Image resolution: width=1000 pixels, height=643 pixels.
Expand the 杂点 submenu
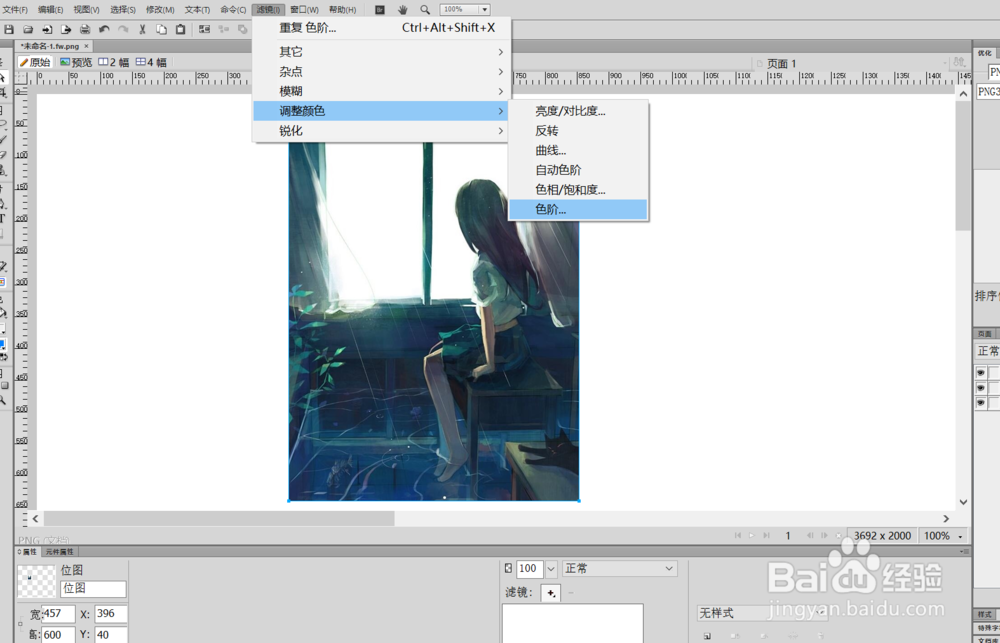[x=381, y=71]
